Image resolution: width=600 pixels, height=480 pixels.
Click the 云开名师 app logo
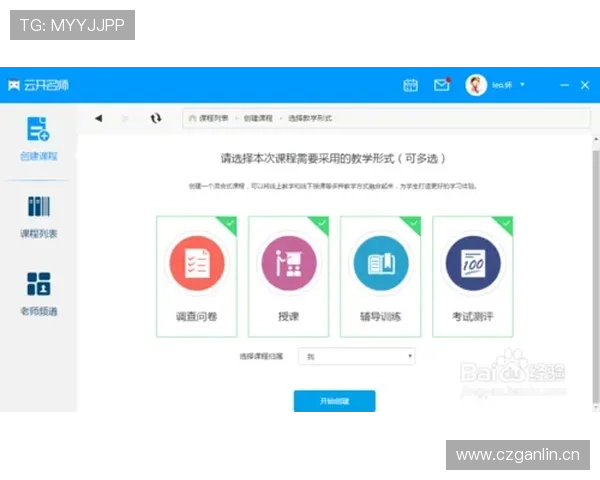pos(38,85)
